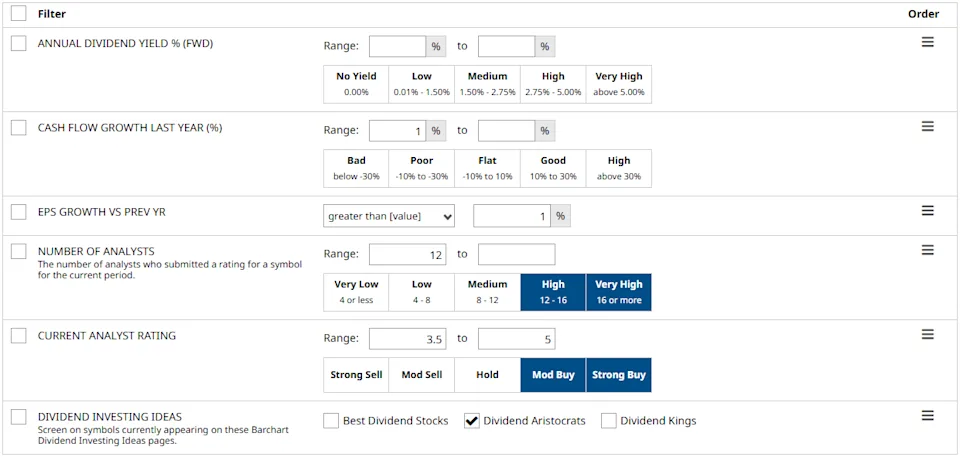960x457 pixels.
Task: Uncheck the Dividend Aristocrats option
Action: click(472, 421)
